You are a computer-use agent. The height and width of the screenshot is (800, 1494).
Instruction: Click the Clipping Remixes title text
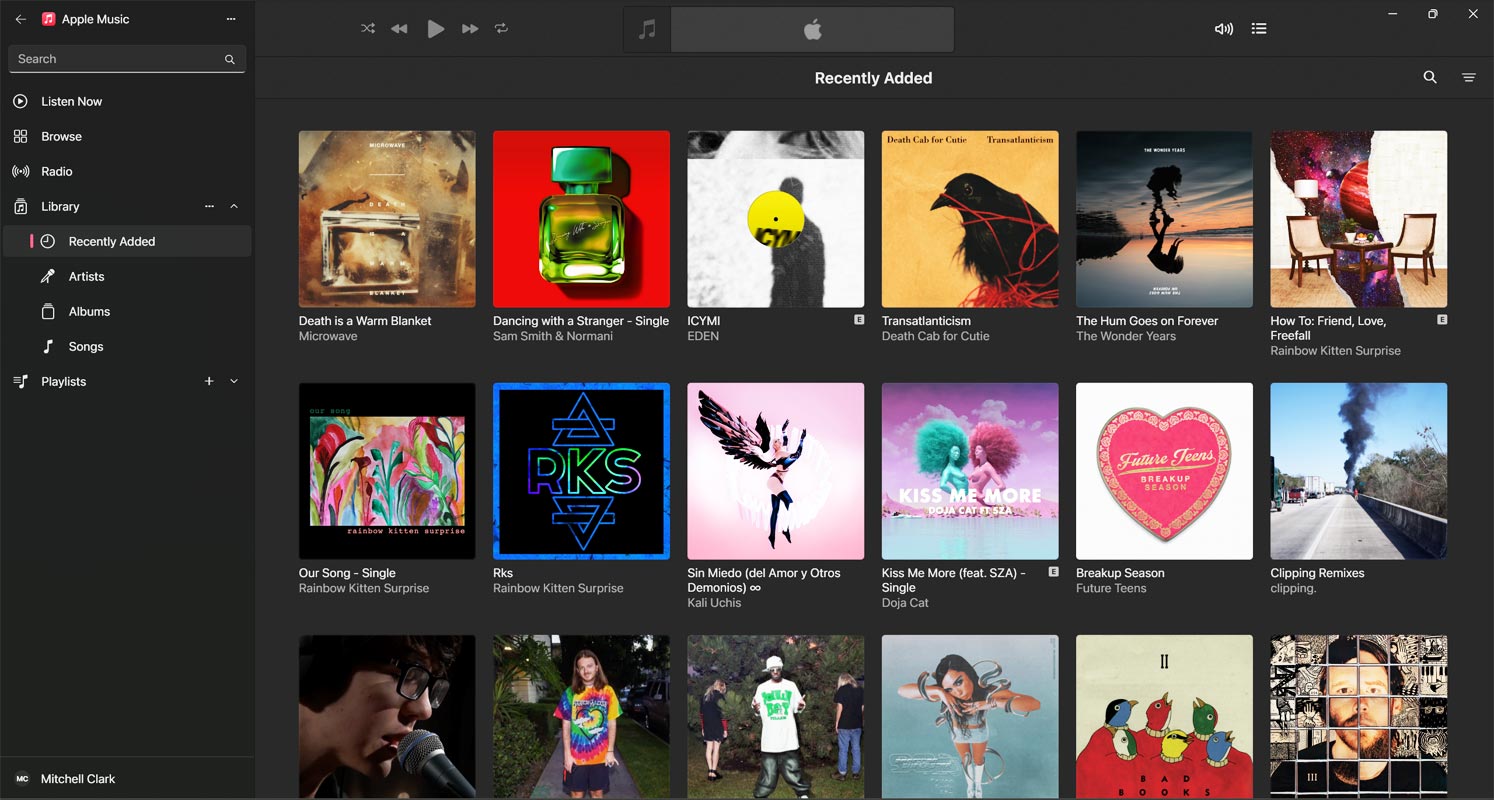pos(1317,573)
